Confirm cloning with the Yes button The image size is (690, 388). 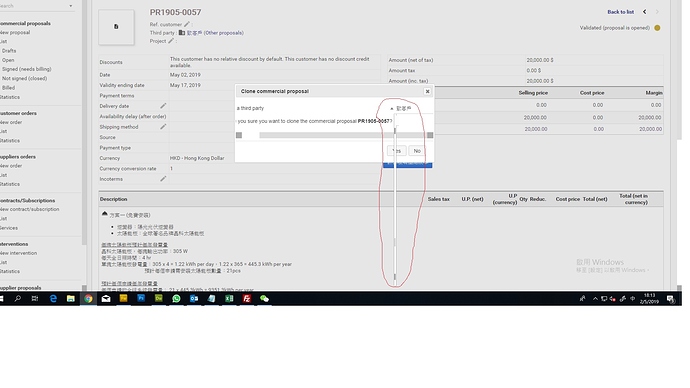point(396,151)
